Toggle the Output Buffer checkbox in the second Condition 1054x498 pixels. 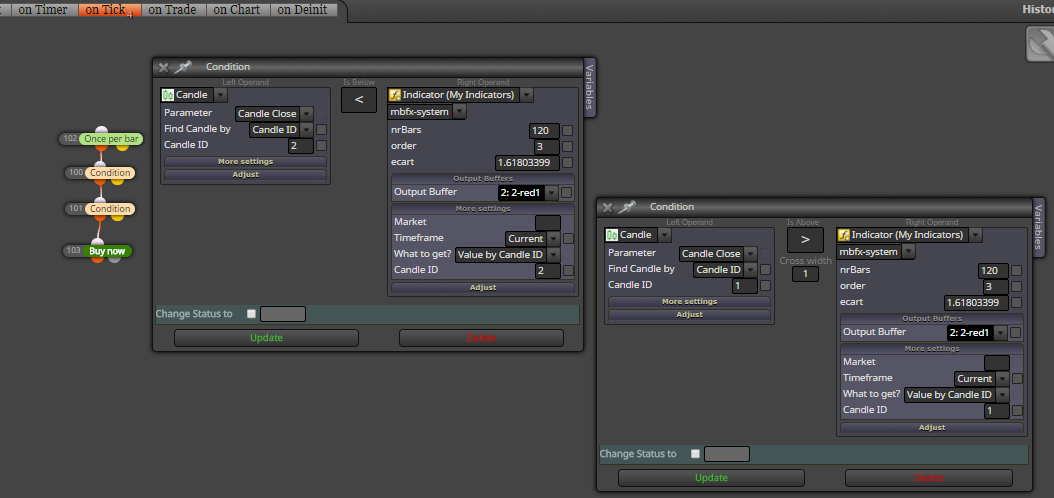[x=1015, y=333]
